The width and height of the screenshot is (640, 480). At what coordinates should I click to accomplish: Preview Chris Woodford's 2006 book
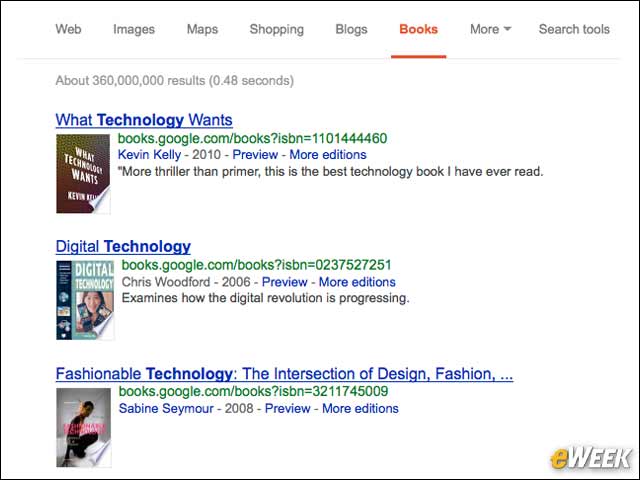tap(284, 282)
